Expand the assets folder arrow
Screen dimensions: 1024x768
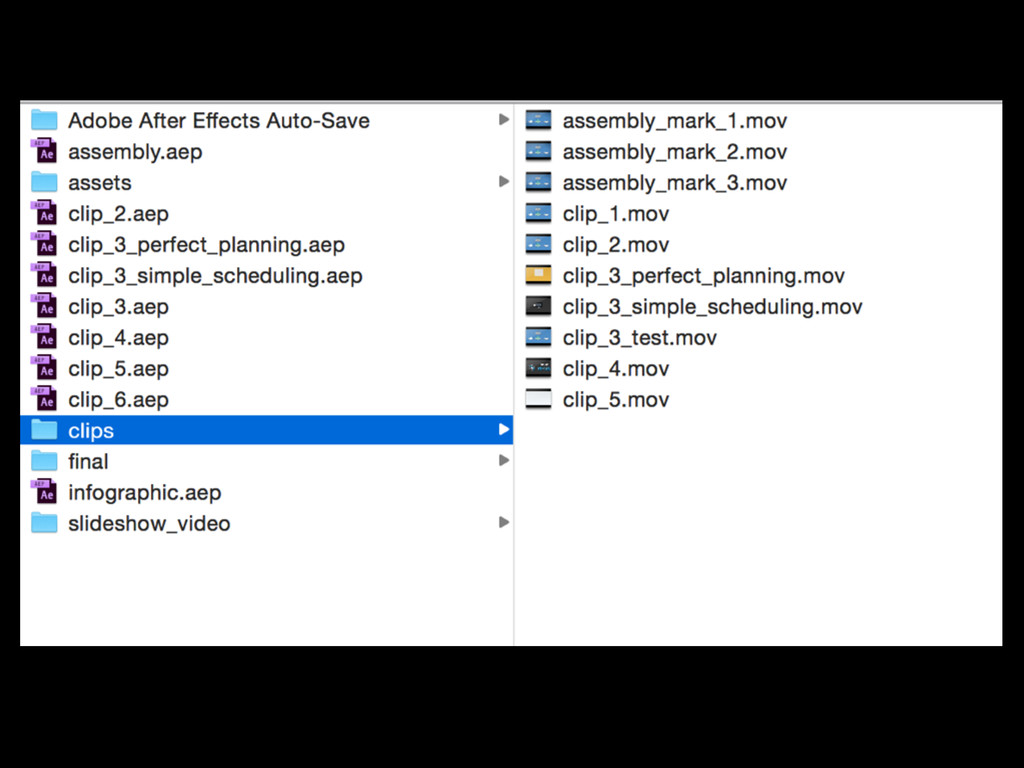[504, 183]
